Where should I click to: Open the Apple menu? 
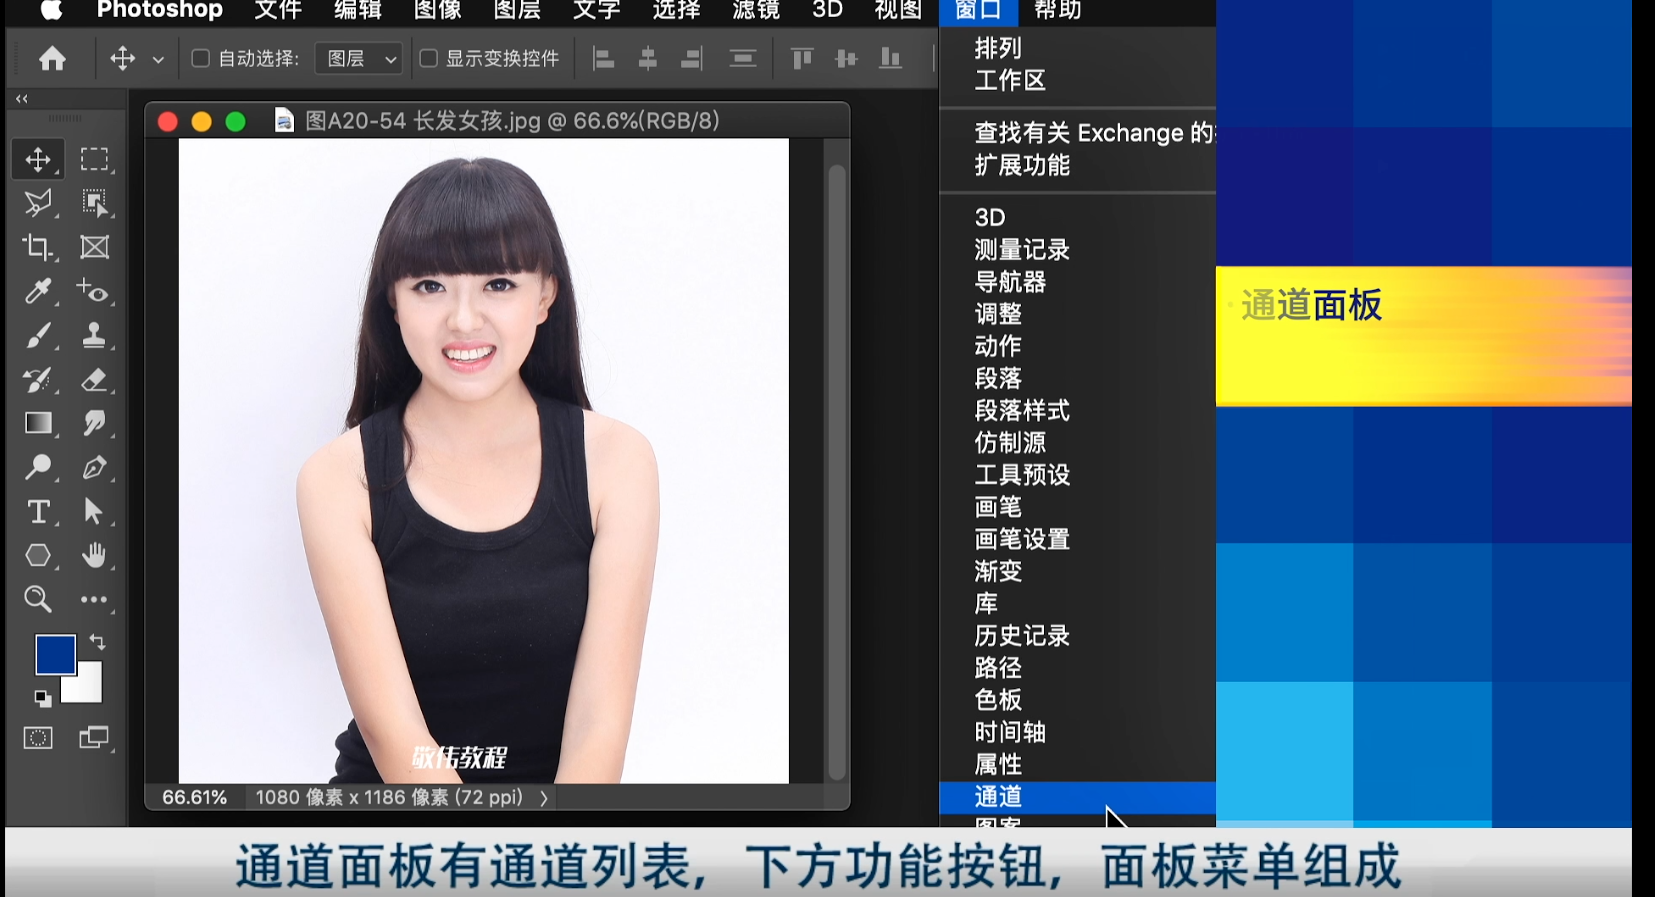click(x=51, y=10)
